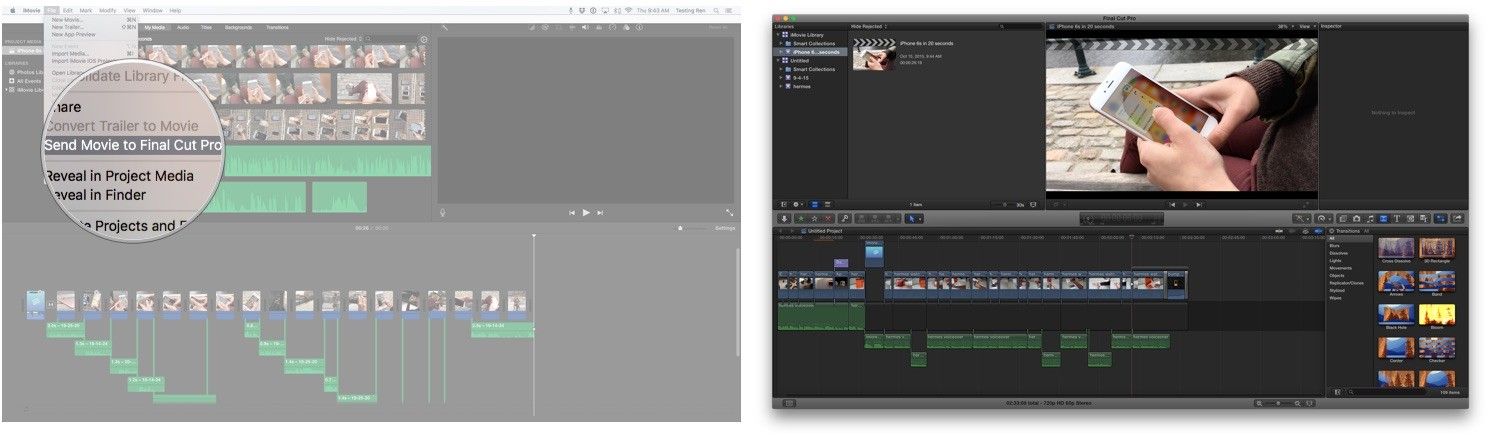Toggle list view in Final Cut browser
The image size is (1492, 441).
826,204
